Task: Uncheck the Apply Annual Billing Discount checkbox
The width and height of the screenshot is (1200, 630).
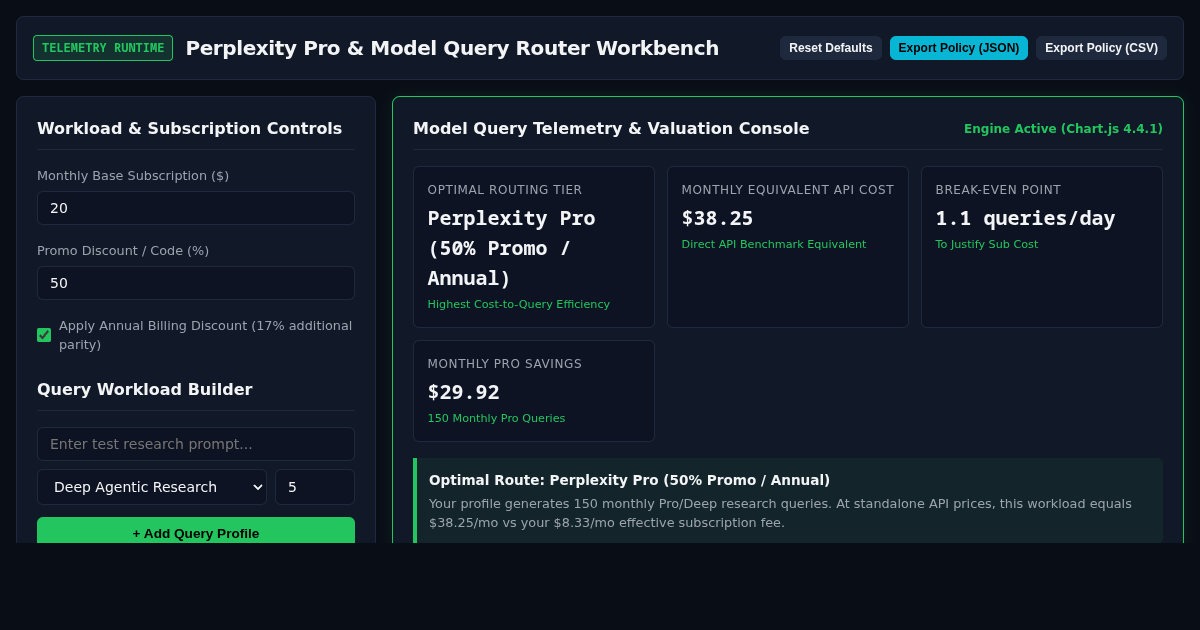Action: pyautogui.click(x=44, y=335)
